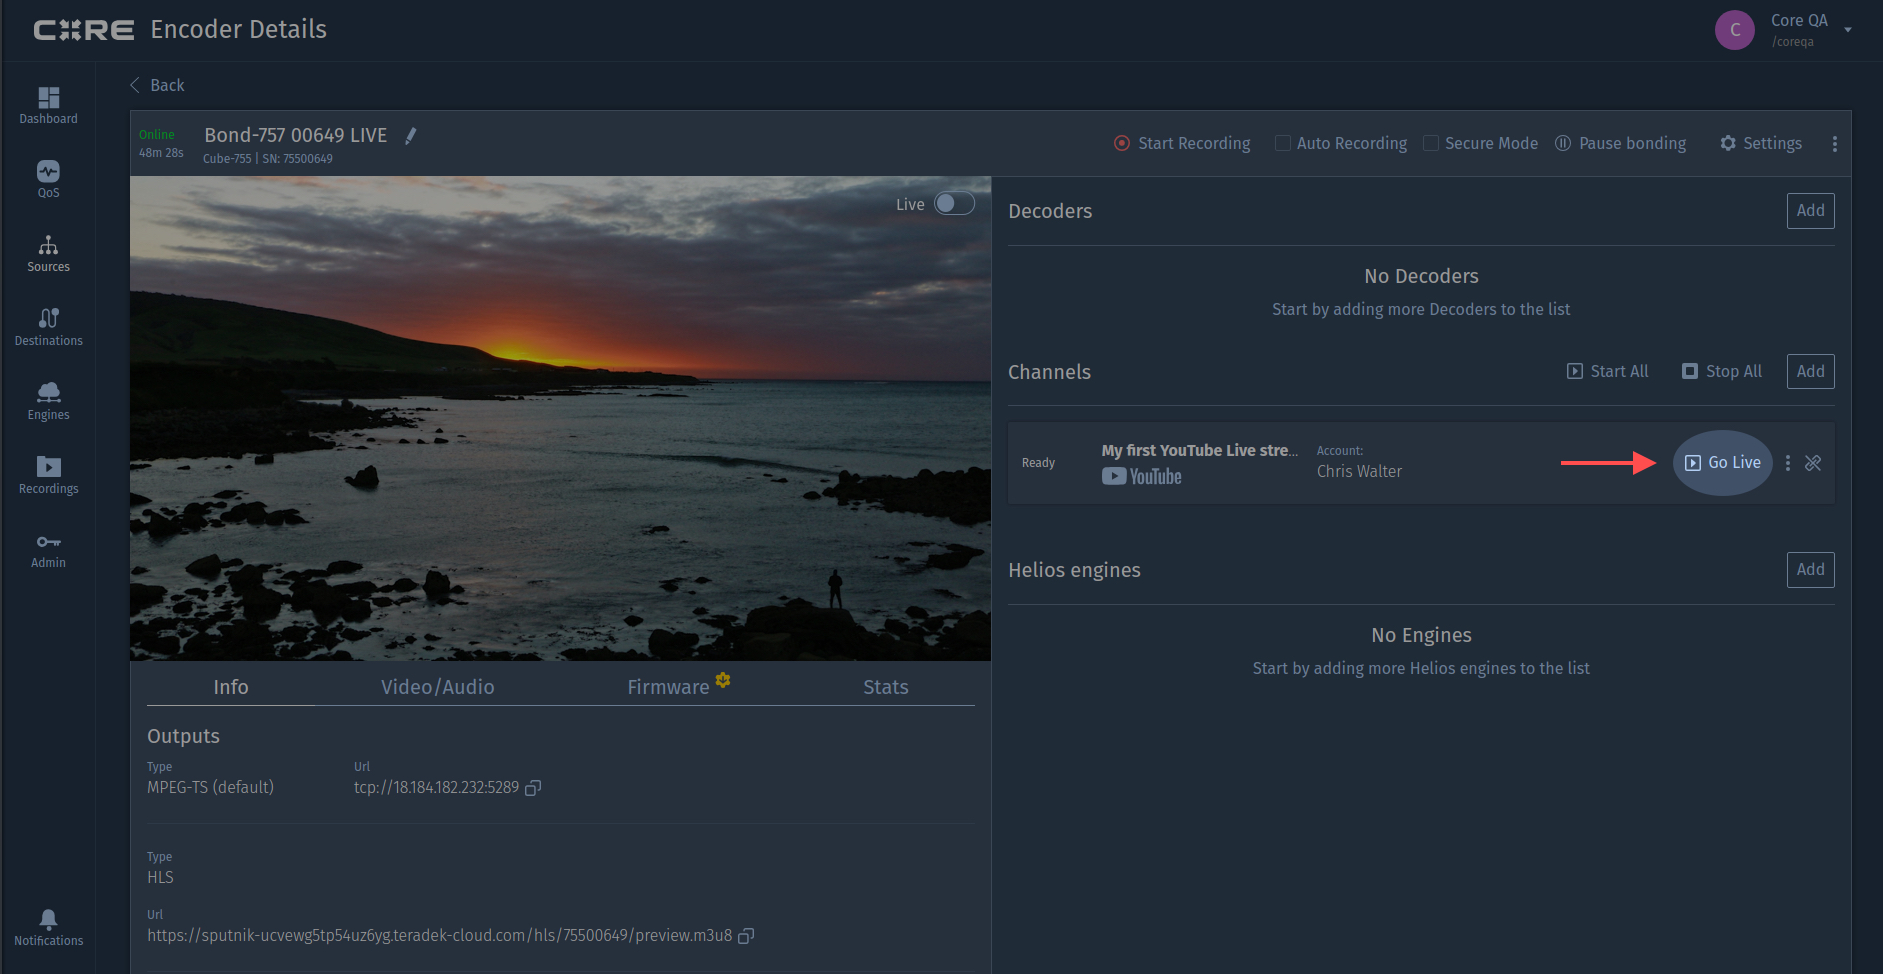1883x974 pixels.
Task: Enable the Auto Recording checkbox
Action: point(1282,143)
